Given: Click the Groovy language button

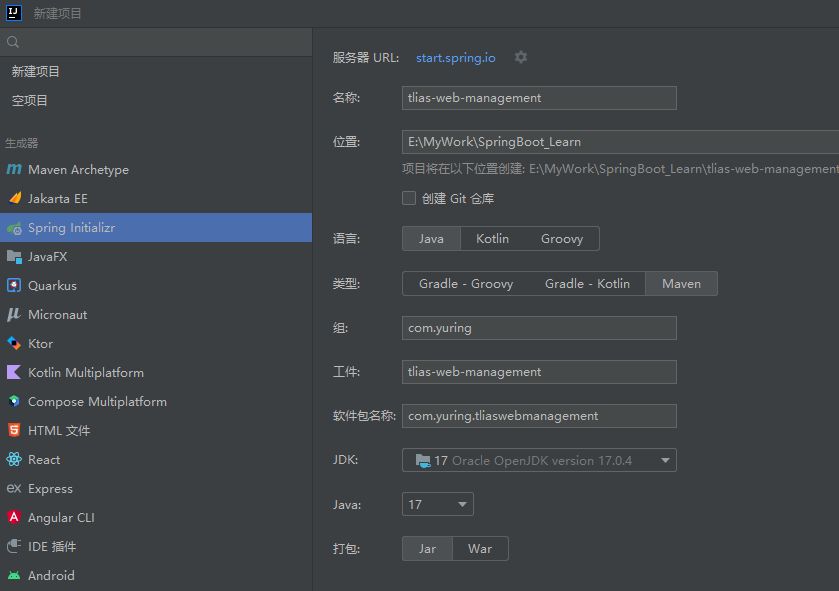Looking at the screenshot, I should (562, 239).
